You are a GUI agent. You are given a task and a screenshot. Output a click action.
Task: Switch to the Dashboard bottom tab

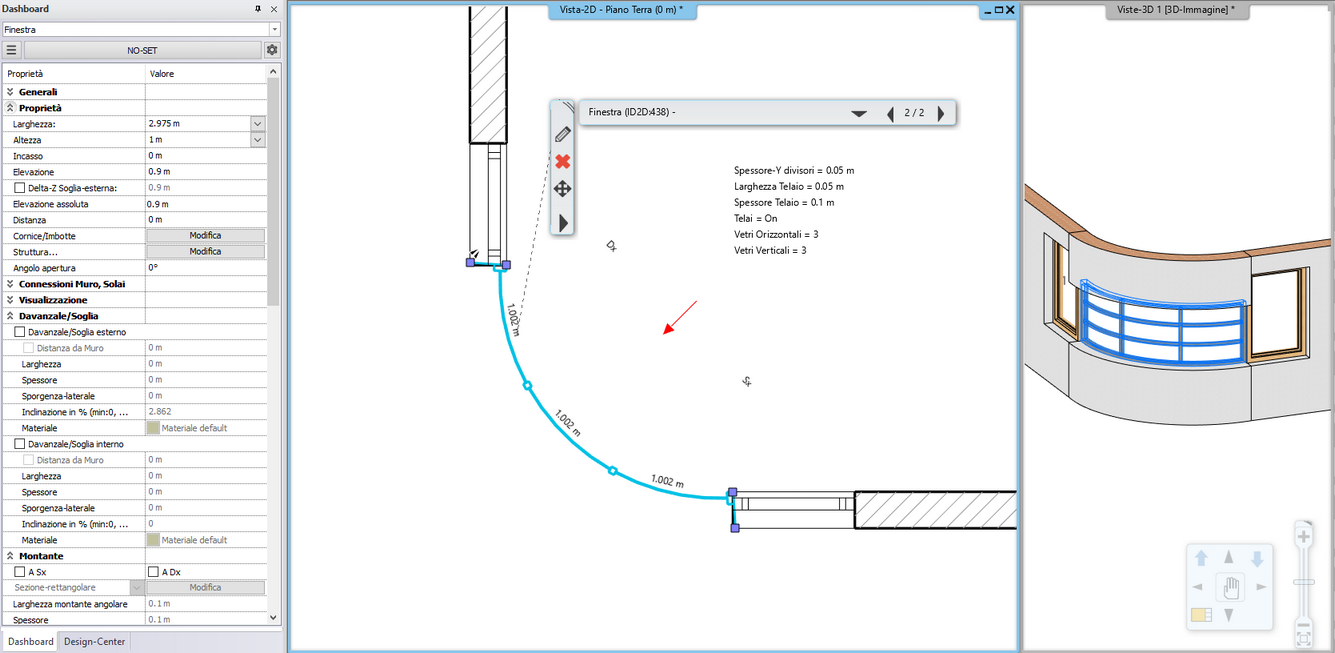[30, 642]
